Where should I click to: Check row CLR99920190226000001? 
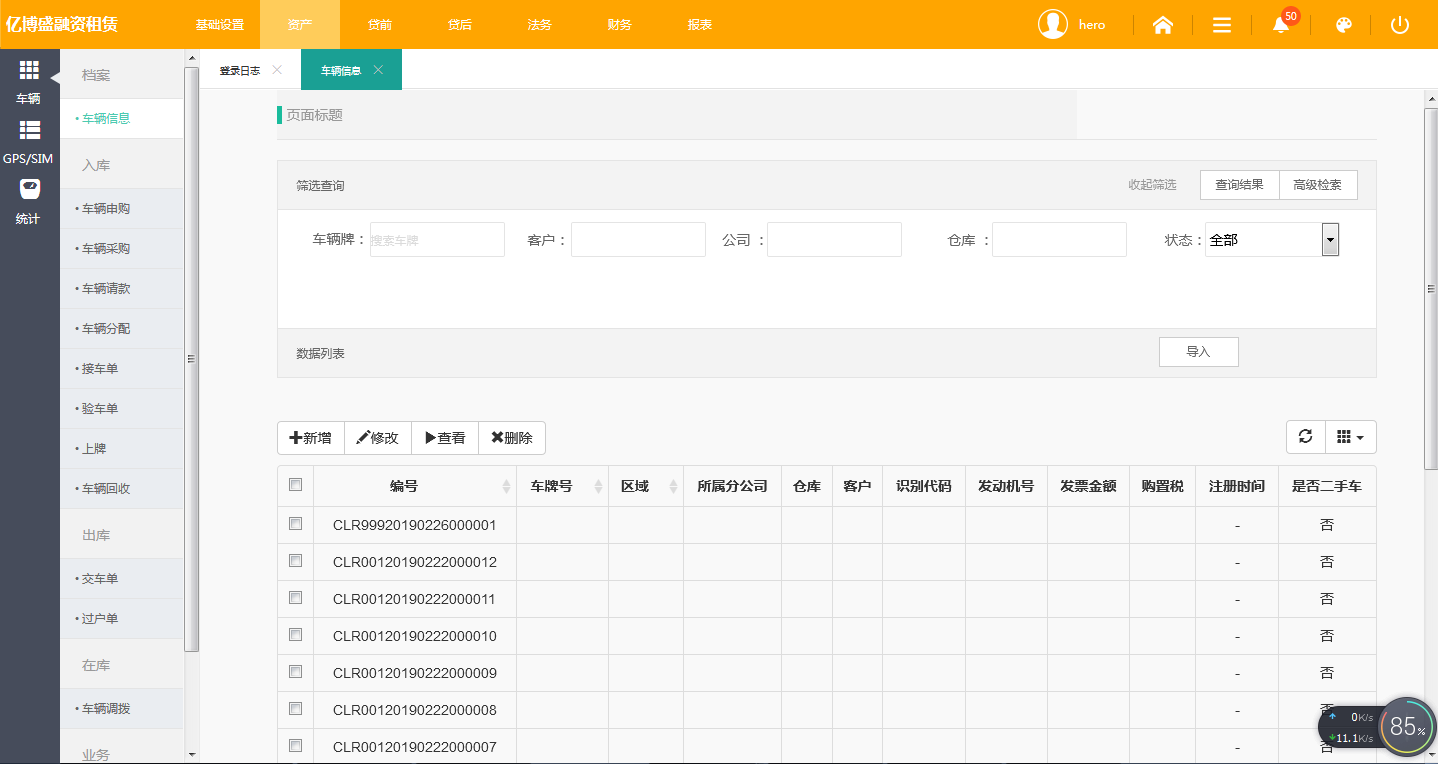[295, 524]
